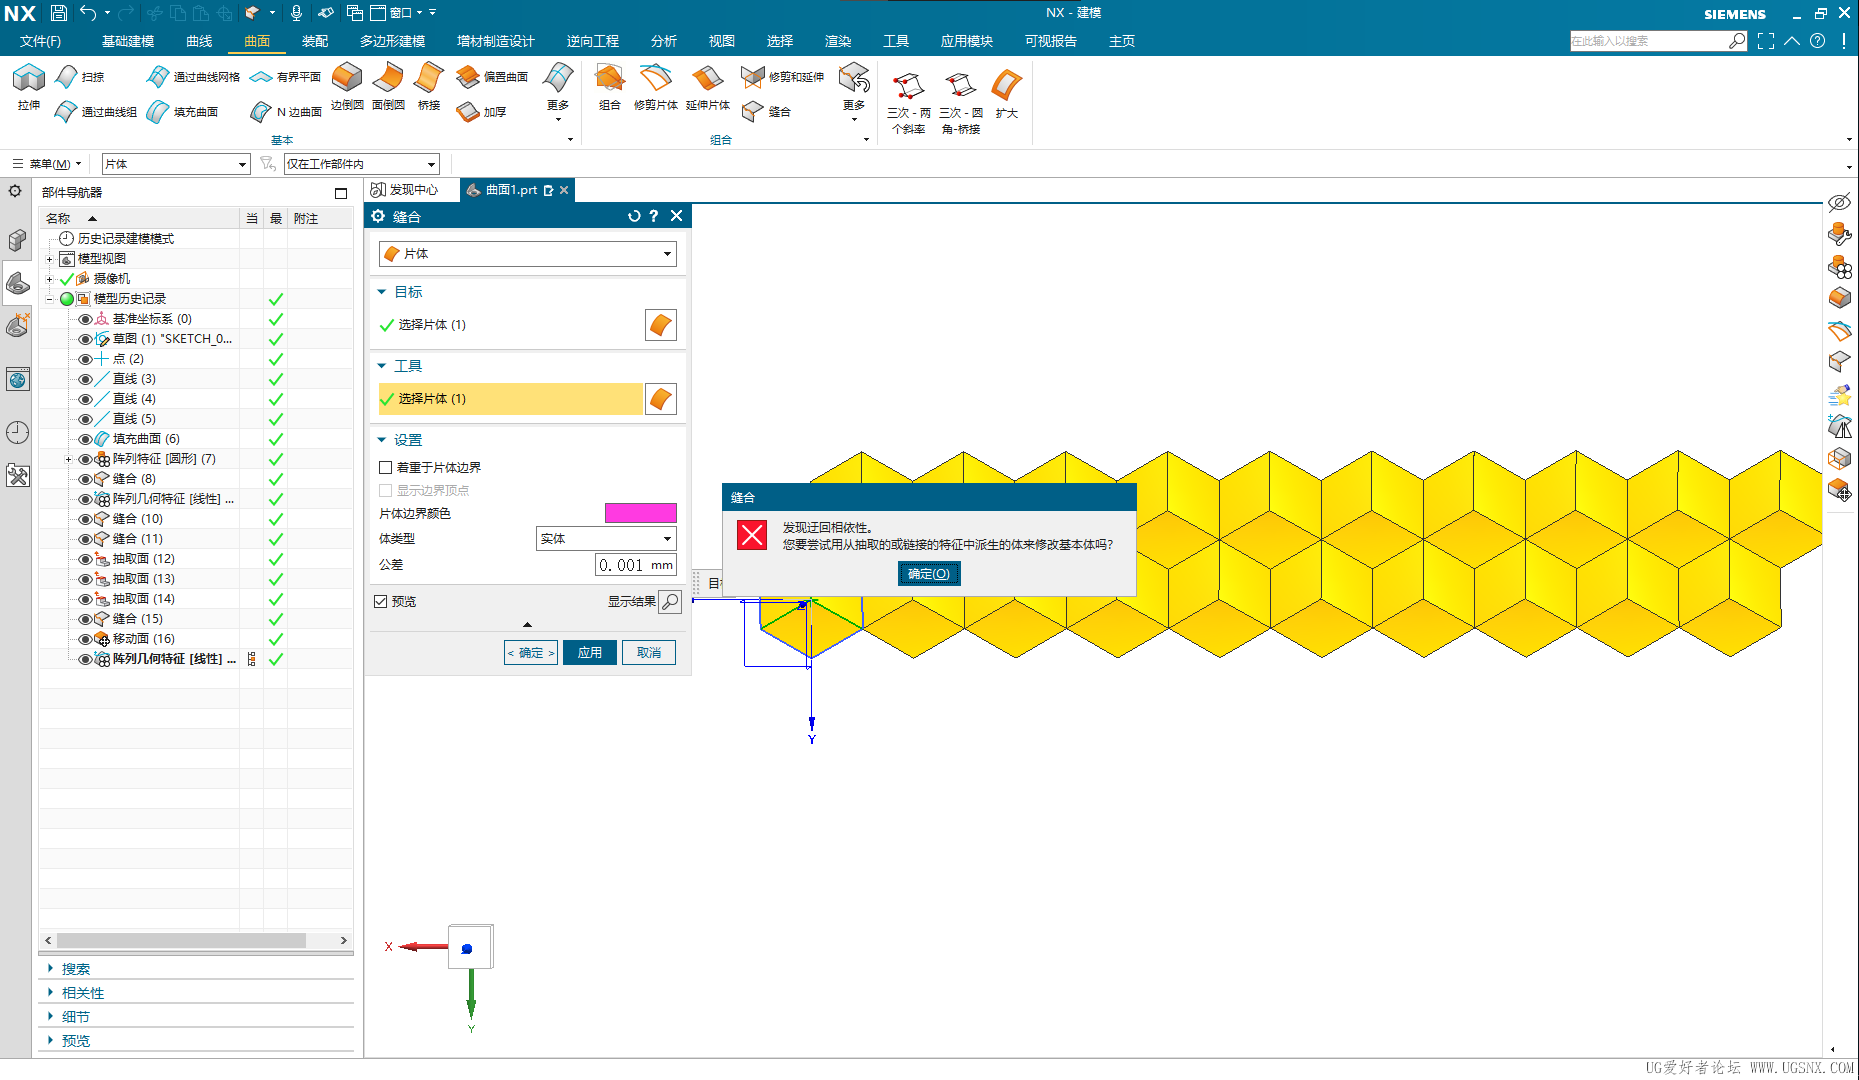The width and height of the screenshot is (1859, 1080).
Task: Click the 显示结果 magnifier icon
Action: [670, 602]
